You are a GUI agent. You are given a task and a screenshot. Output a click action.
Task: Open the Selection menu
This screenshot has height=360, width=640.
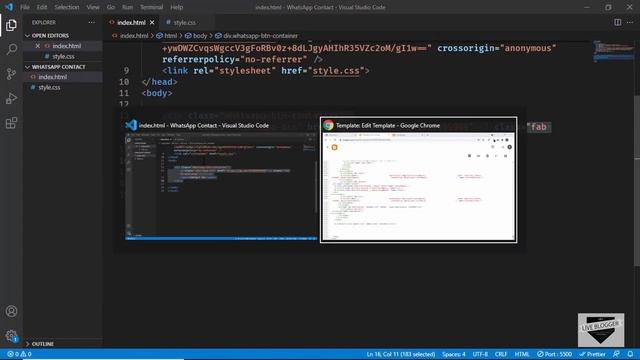pyautogui.click(x=67, y=7)
